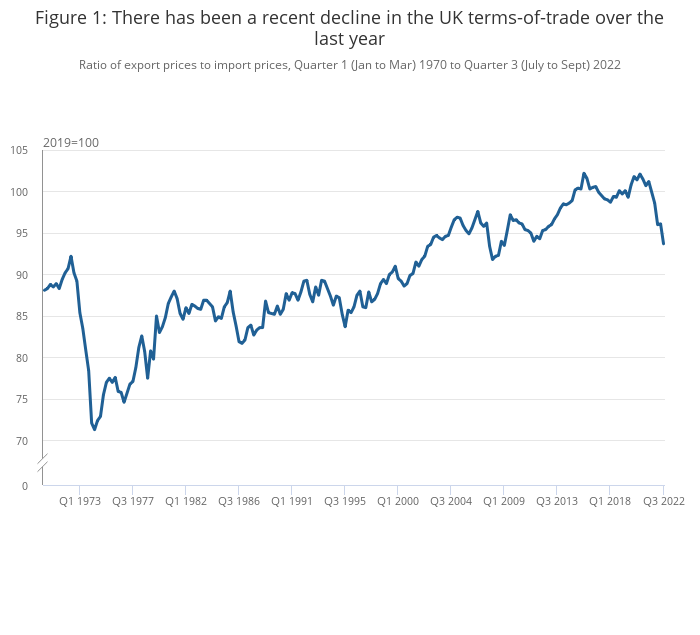Click the y-axis break symbol
The height and width of the screenshot is (635, 700).
coord(43,464)
